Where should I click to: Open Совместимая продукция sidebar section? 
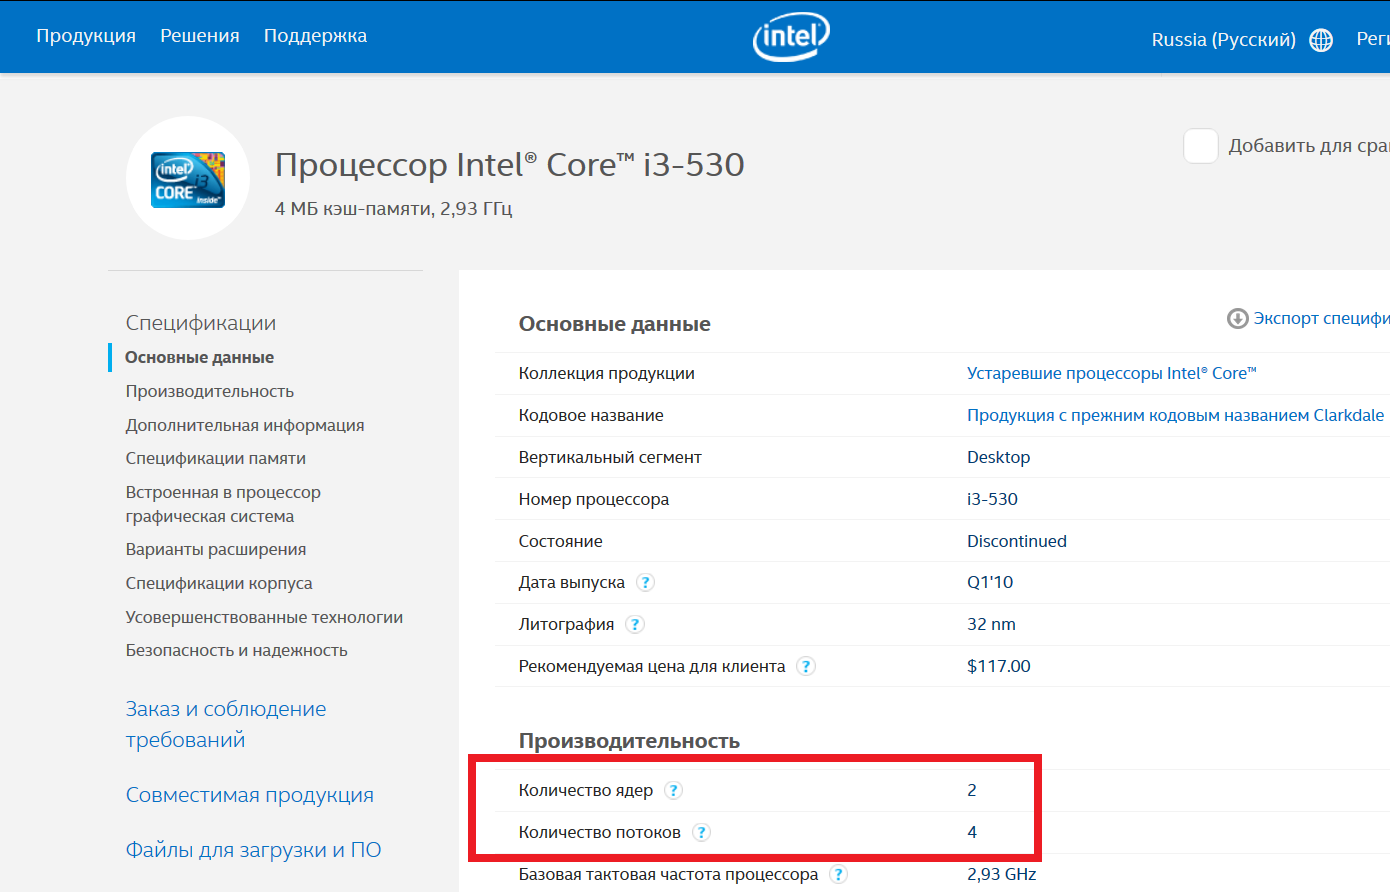[x=250, y=795]
